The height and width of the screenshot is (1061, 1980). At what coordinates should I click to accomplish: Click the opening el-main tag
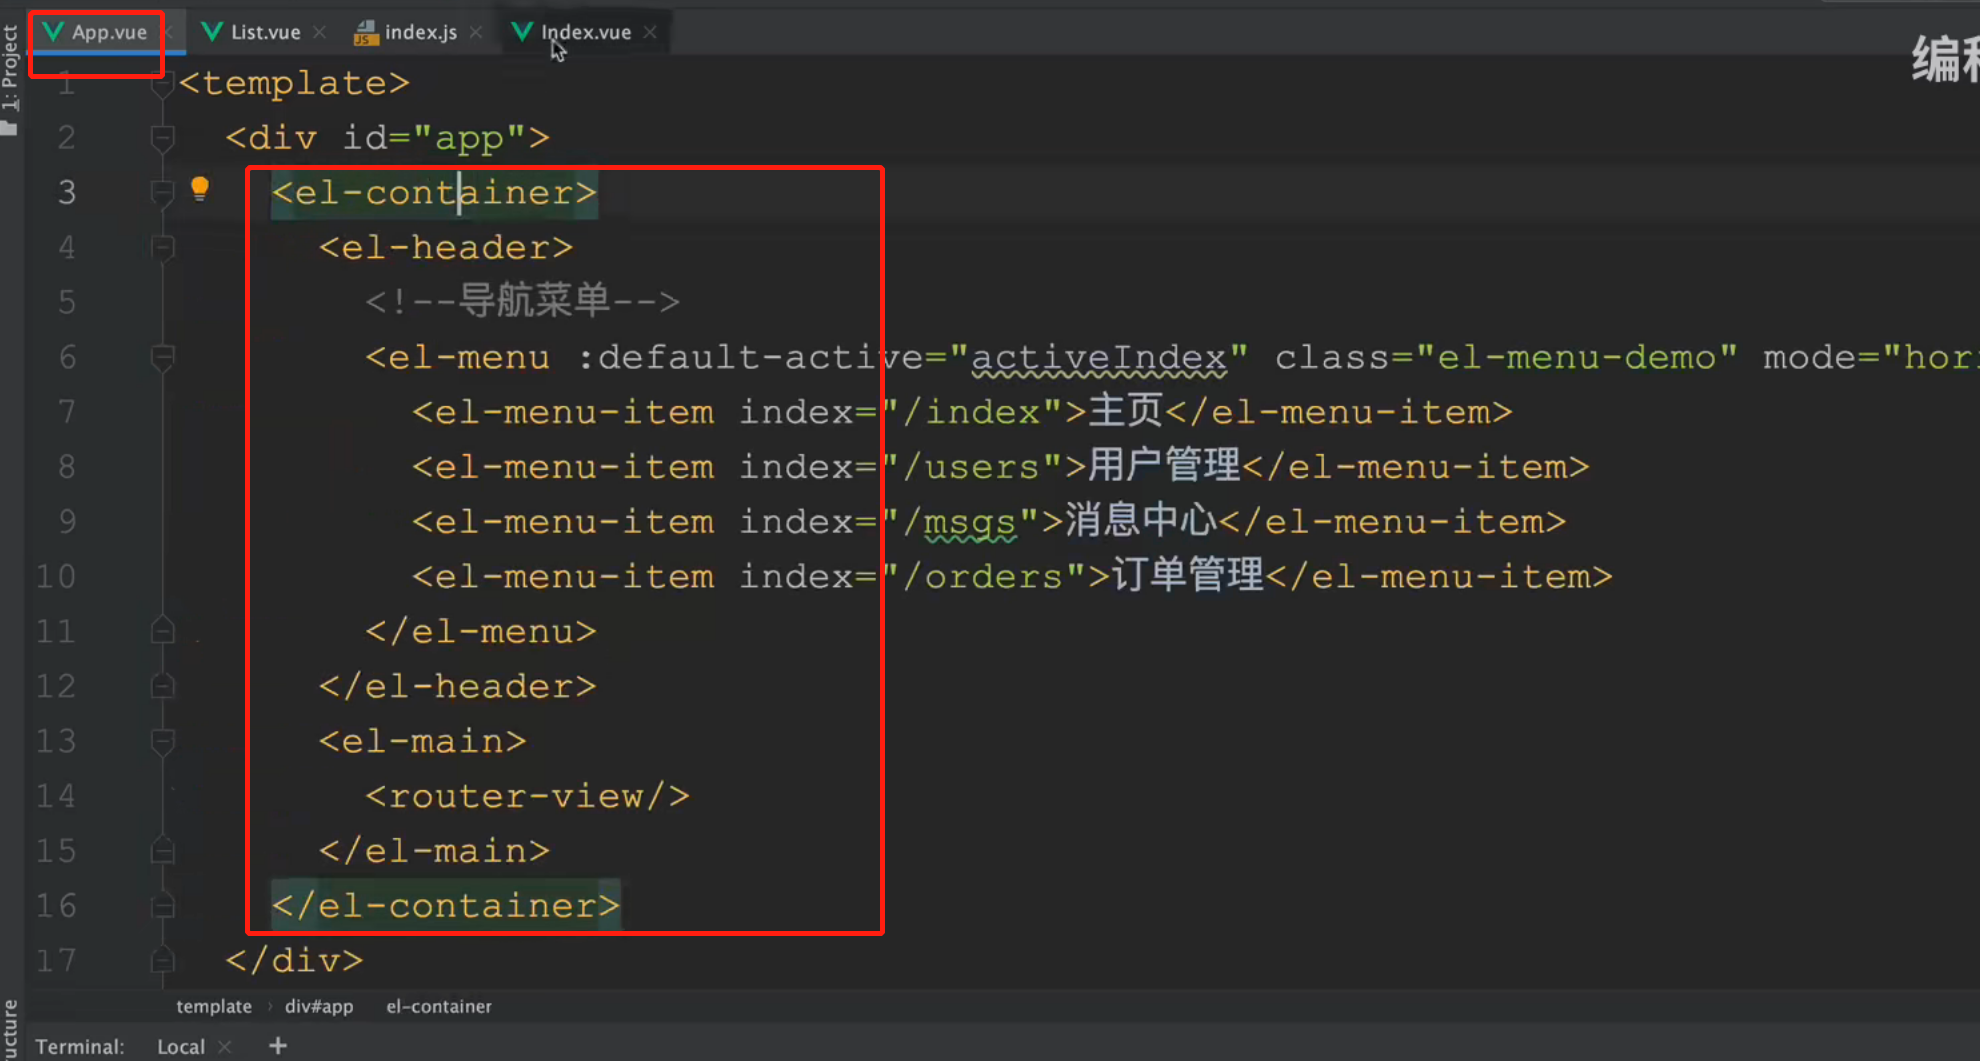click(423, 741)
